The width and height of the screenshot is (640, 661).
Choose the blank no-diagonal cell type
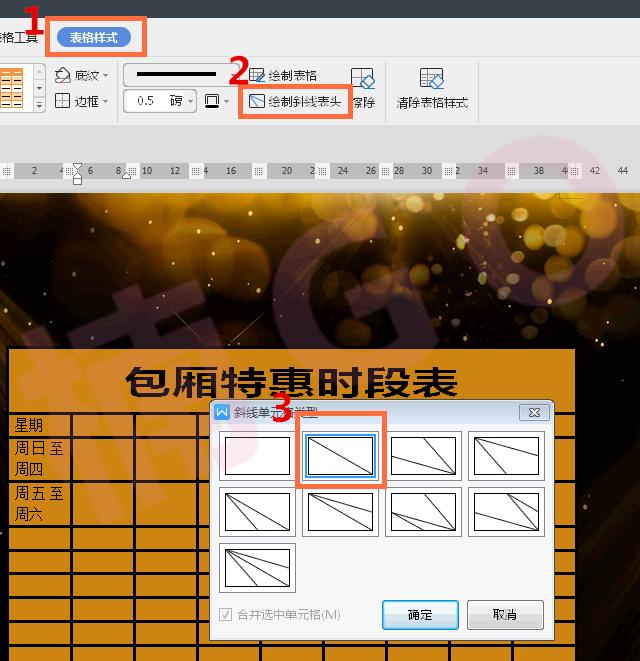(257, 456)
